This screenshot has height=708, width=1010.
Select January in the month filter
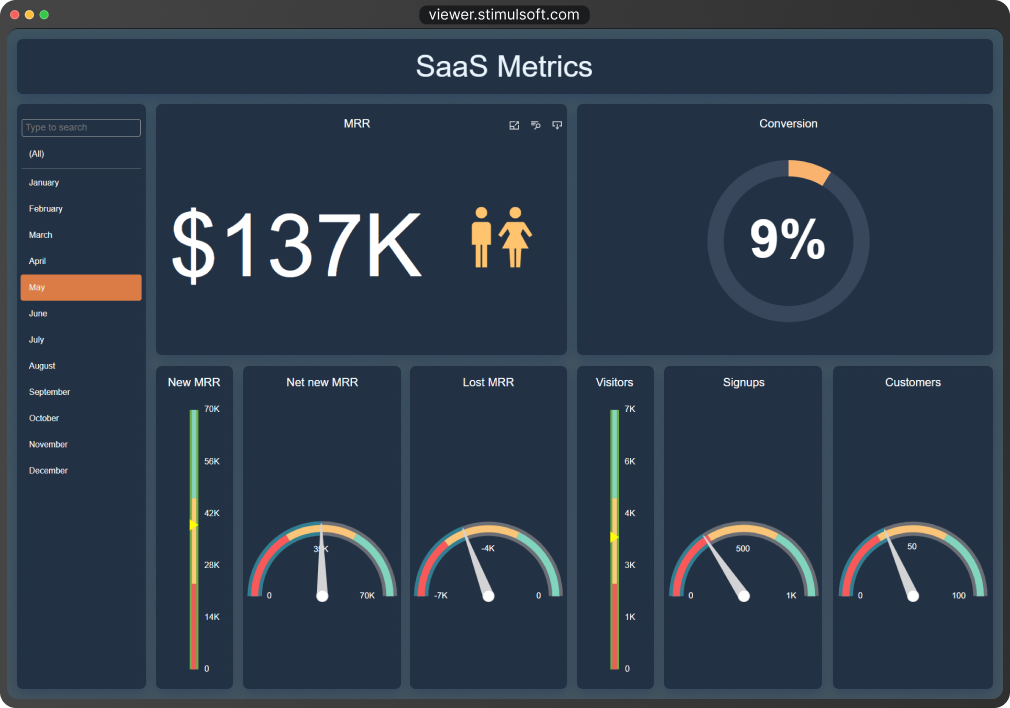(44, 183)
